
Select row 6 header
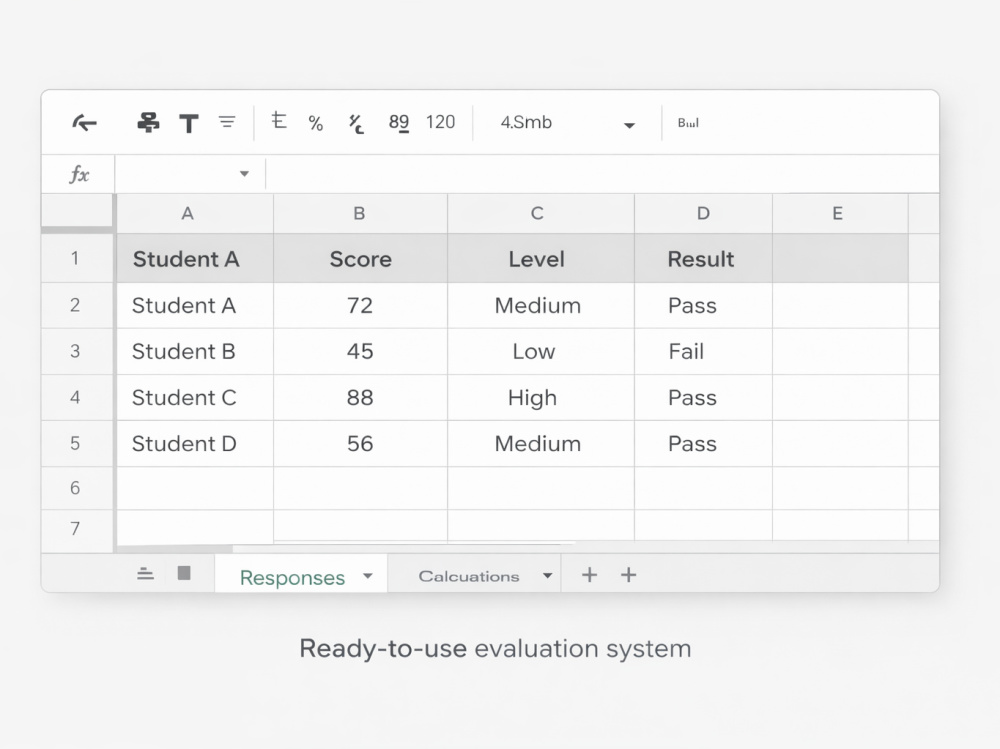coord(77,488)
